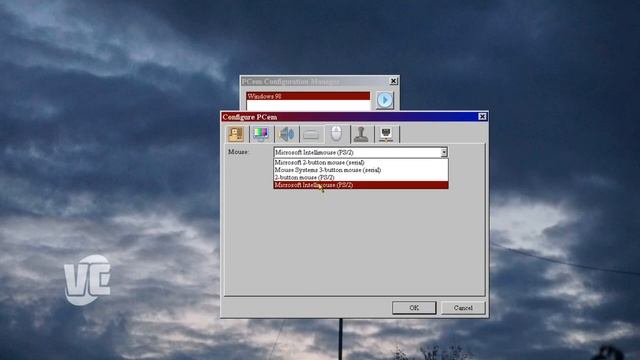Choose highlighted Microsoft Intellimouse (PS/2) option

pos(361,185)
